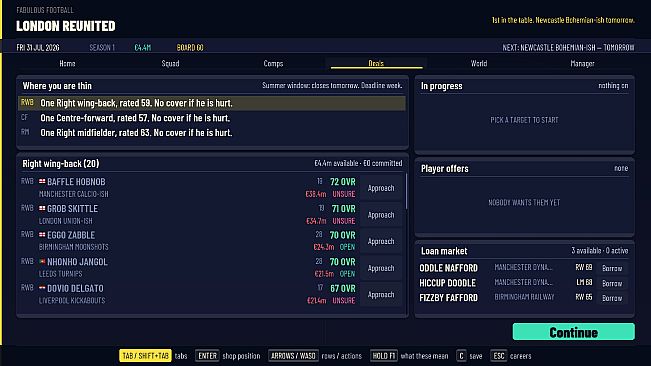This screenshot has width=651, height=366.
Task: Click the TAB / SHIFT+TAB key hint
Action: point(145,356)
